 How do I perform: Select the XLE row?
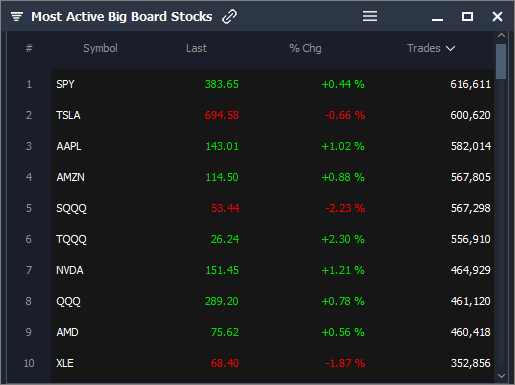tap(272, 363)
